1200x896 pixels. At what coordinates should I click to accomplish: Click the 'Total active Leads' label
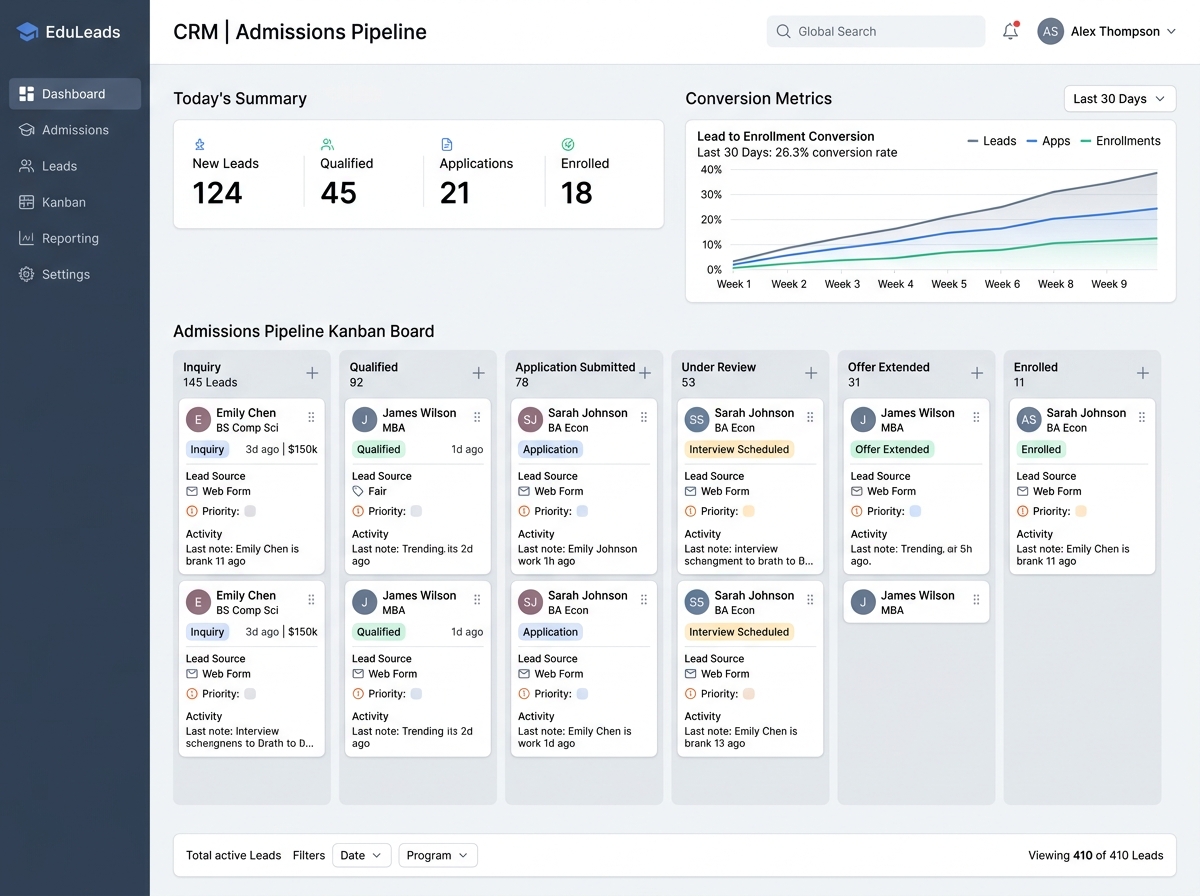(x=234, y=855)
